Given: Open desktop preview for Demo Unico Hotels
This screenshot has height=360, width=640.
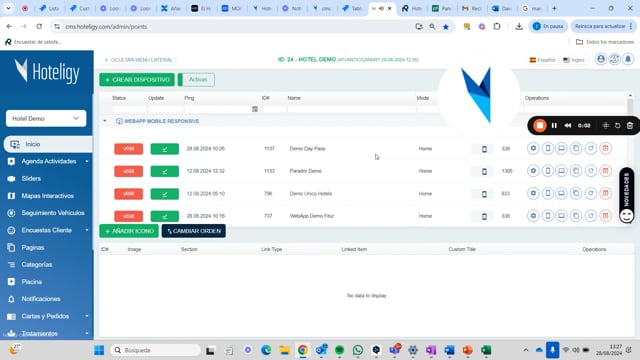Looking at the screenshot, I should click(x=562, y=193).
